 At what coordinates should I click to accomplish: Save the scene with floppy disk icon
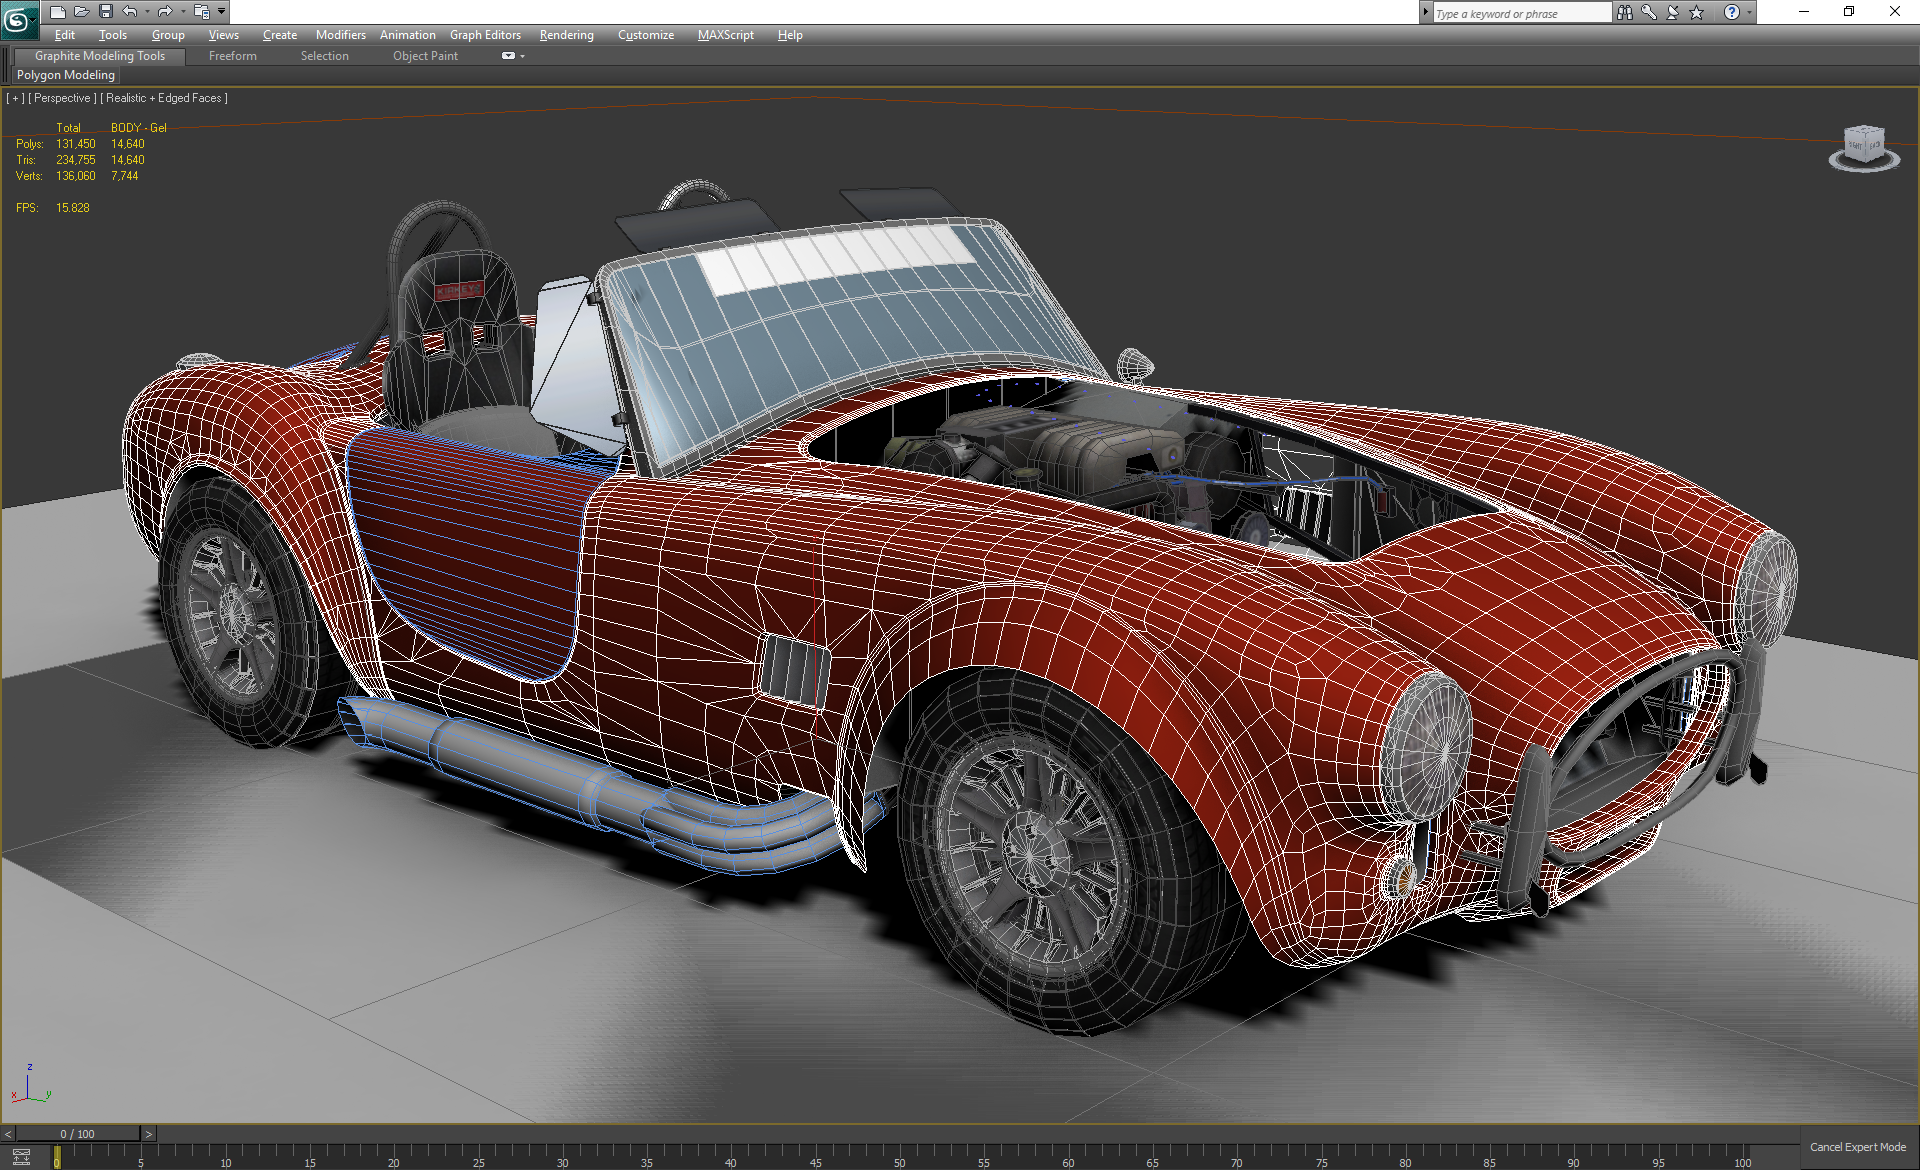tap(106, 12)
